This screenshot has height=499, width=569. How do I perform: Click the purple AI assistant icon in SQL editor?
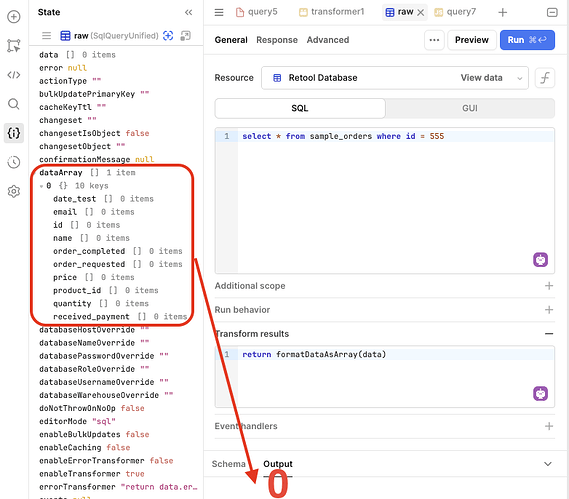(x=540, y=259)
